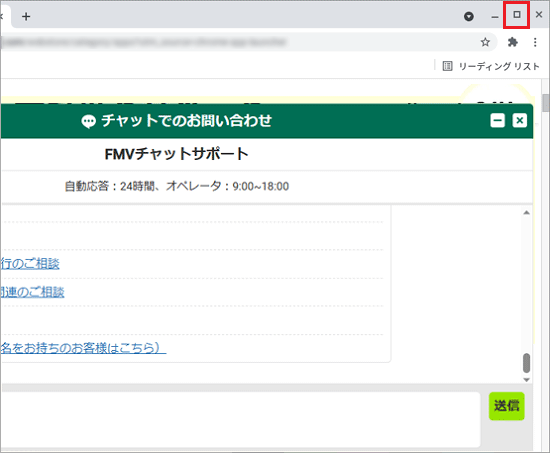This screenshot has width=550, height=453.
Task: Click the browser page vertical scrollbar
Action: [x=545, y=103]
